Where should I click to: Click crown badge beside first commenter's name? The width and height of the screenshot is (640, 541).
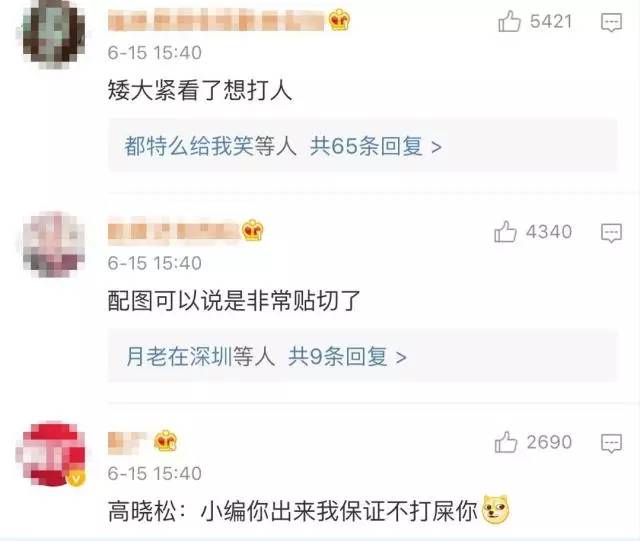[x=340, y=20]
